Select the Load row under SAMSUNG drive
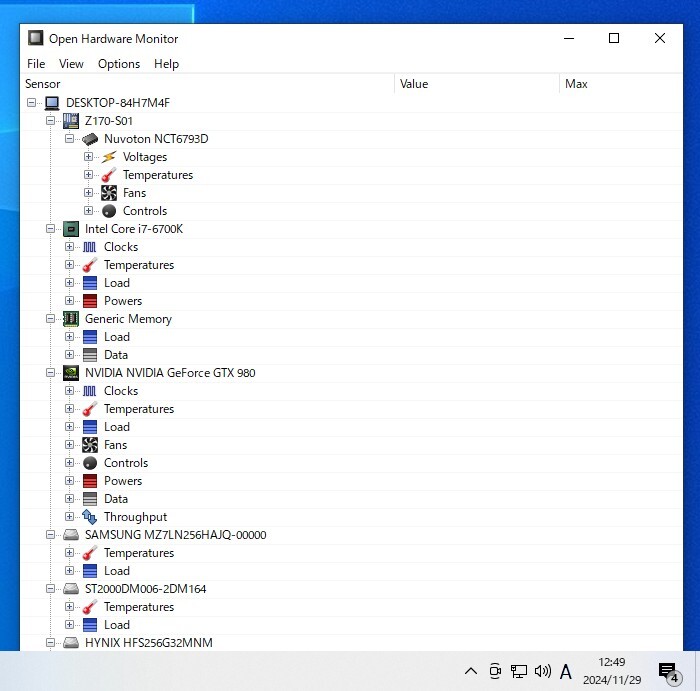700x691 pixels. pos(351,571)
